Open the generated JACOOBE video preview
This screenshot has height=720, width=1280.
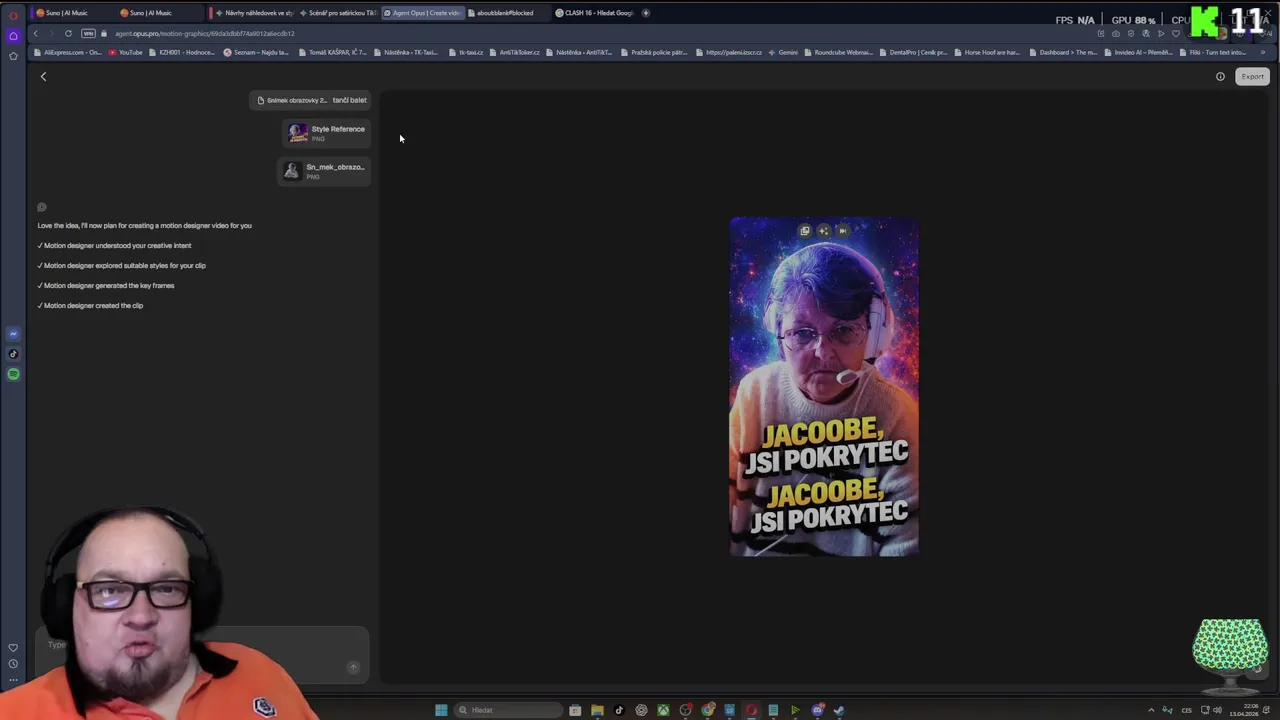pyautogui.click(x=824, y=386)
